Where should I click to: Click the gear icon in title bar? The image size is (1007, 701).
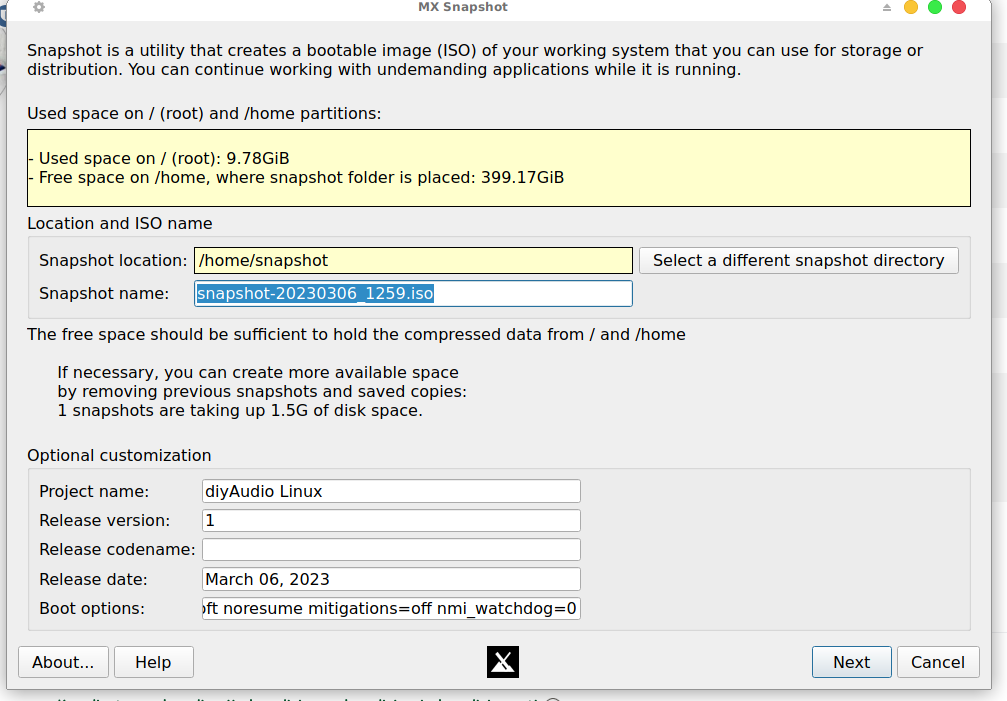(x=39, y=7)
